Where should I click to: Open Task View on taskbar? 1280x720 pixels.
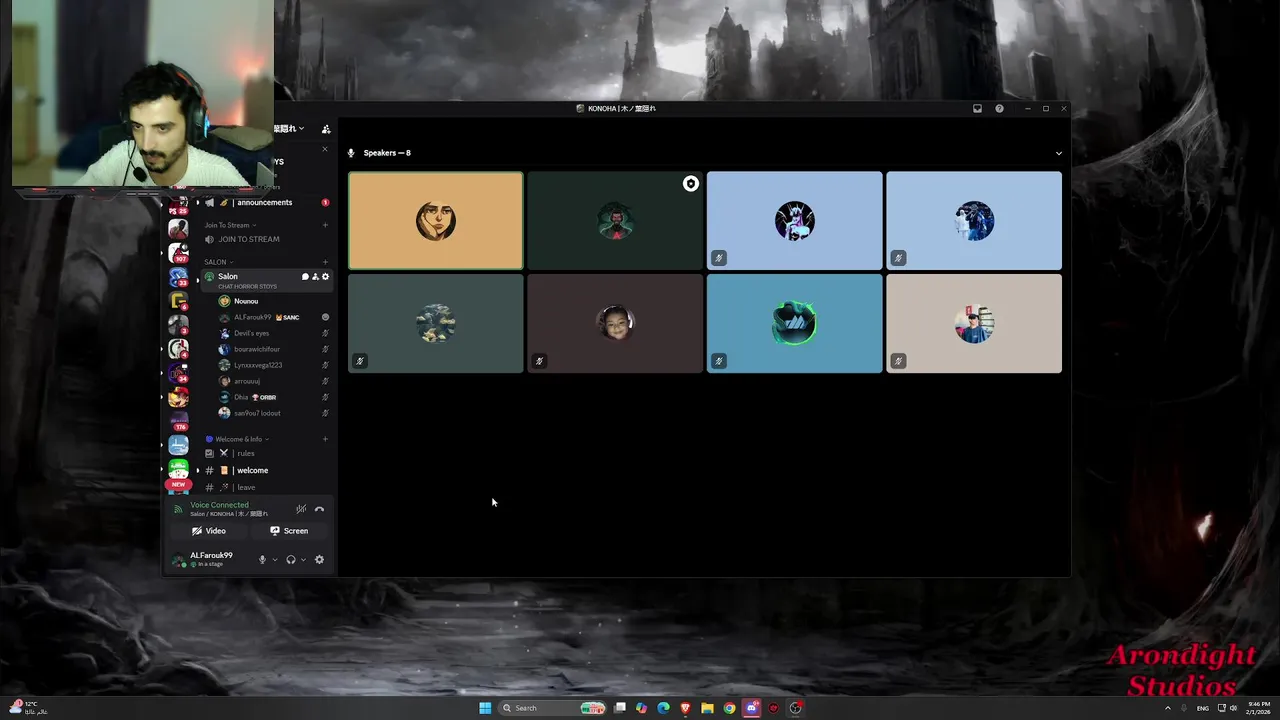[x=620, y=708]
